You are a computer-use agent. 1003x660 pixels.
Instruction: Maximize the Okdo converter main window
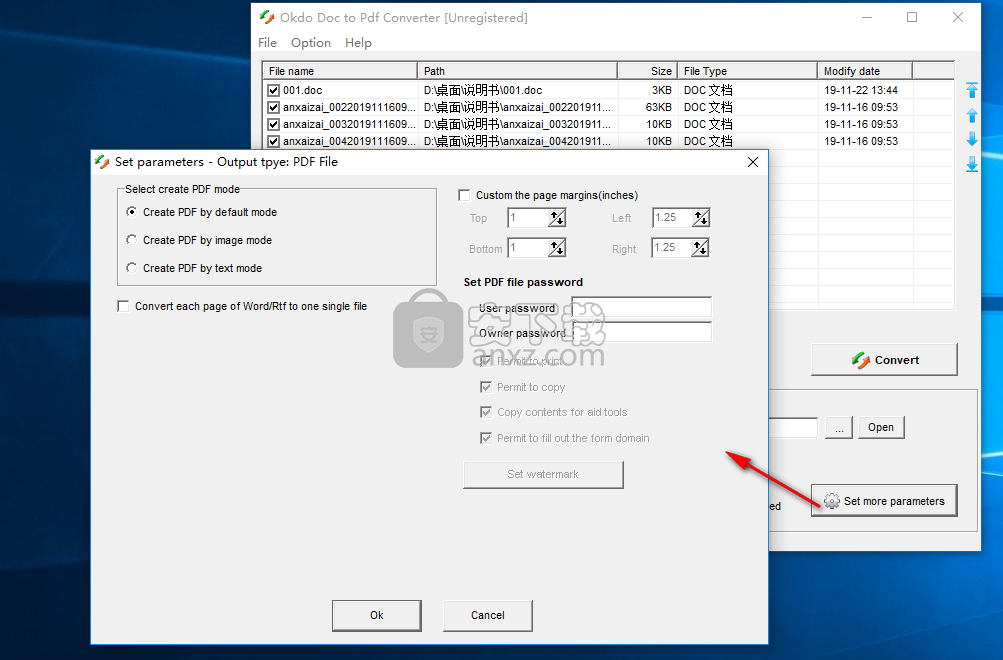(912, 17)
